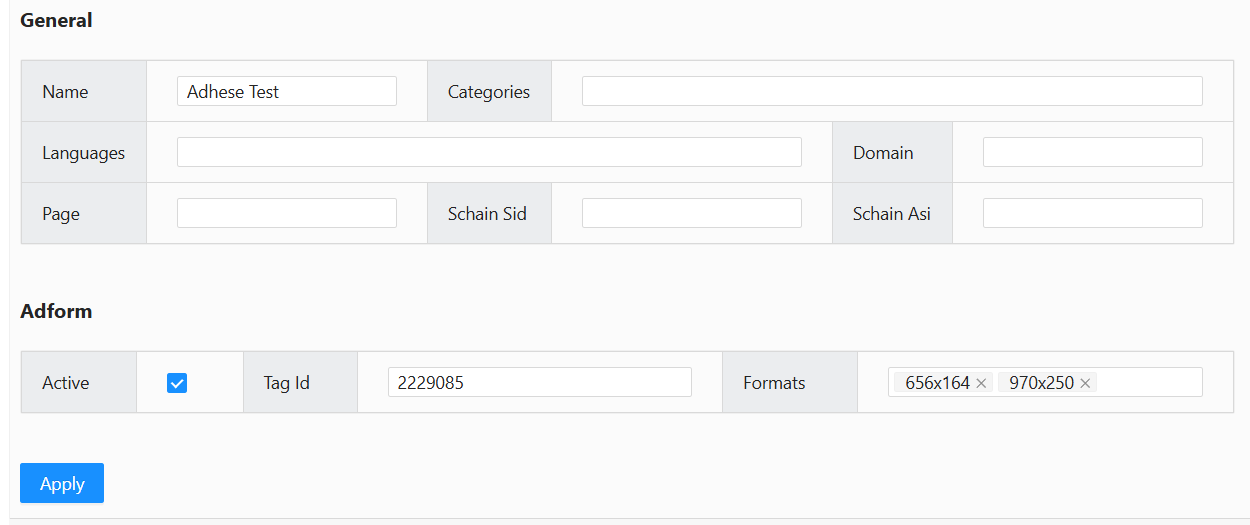The height and width of the screenshot is (525, 1250).
Task: Click empty space in the Formats selector
Action: click(1150, 383)
